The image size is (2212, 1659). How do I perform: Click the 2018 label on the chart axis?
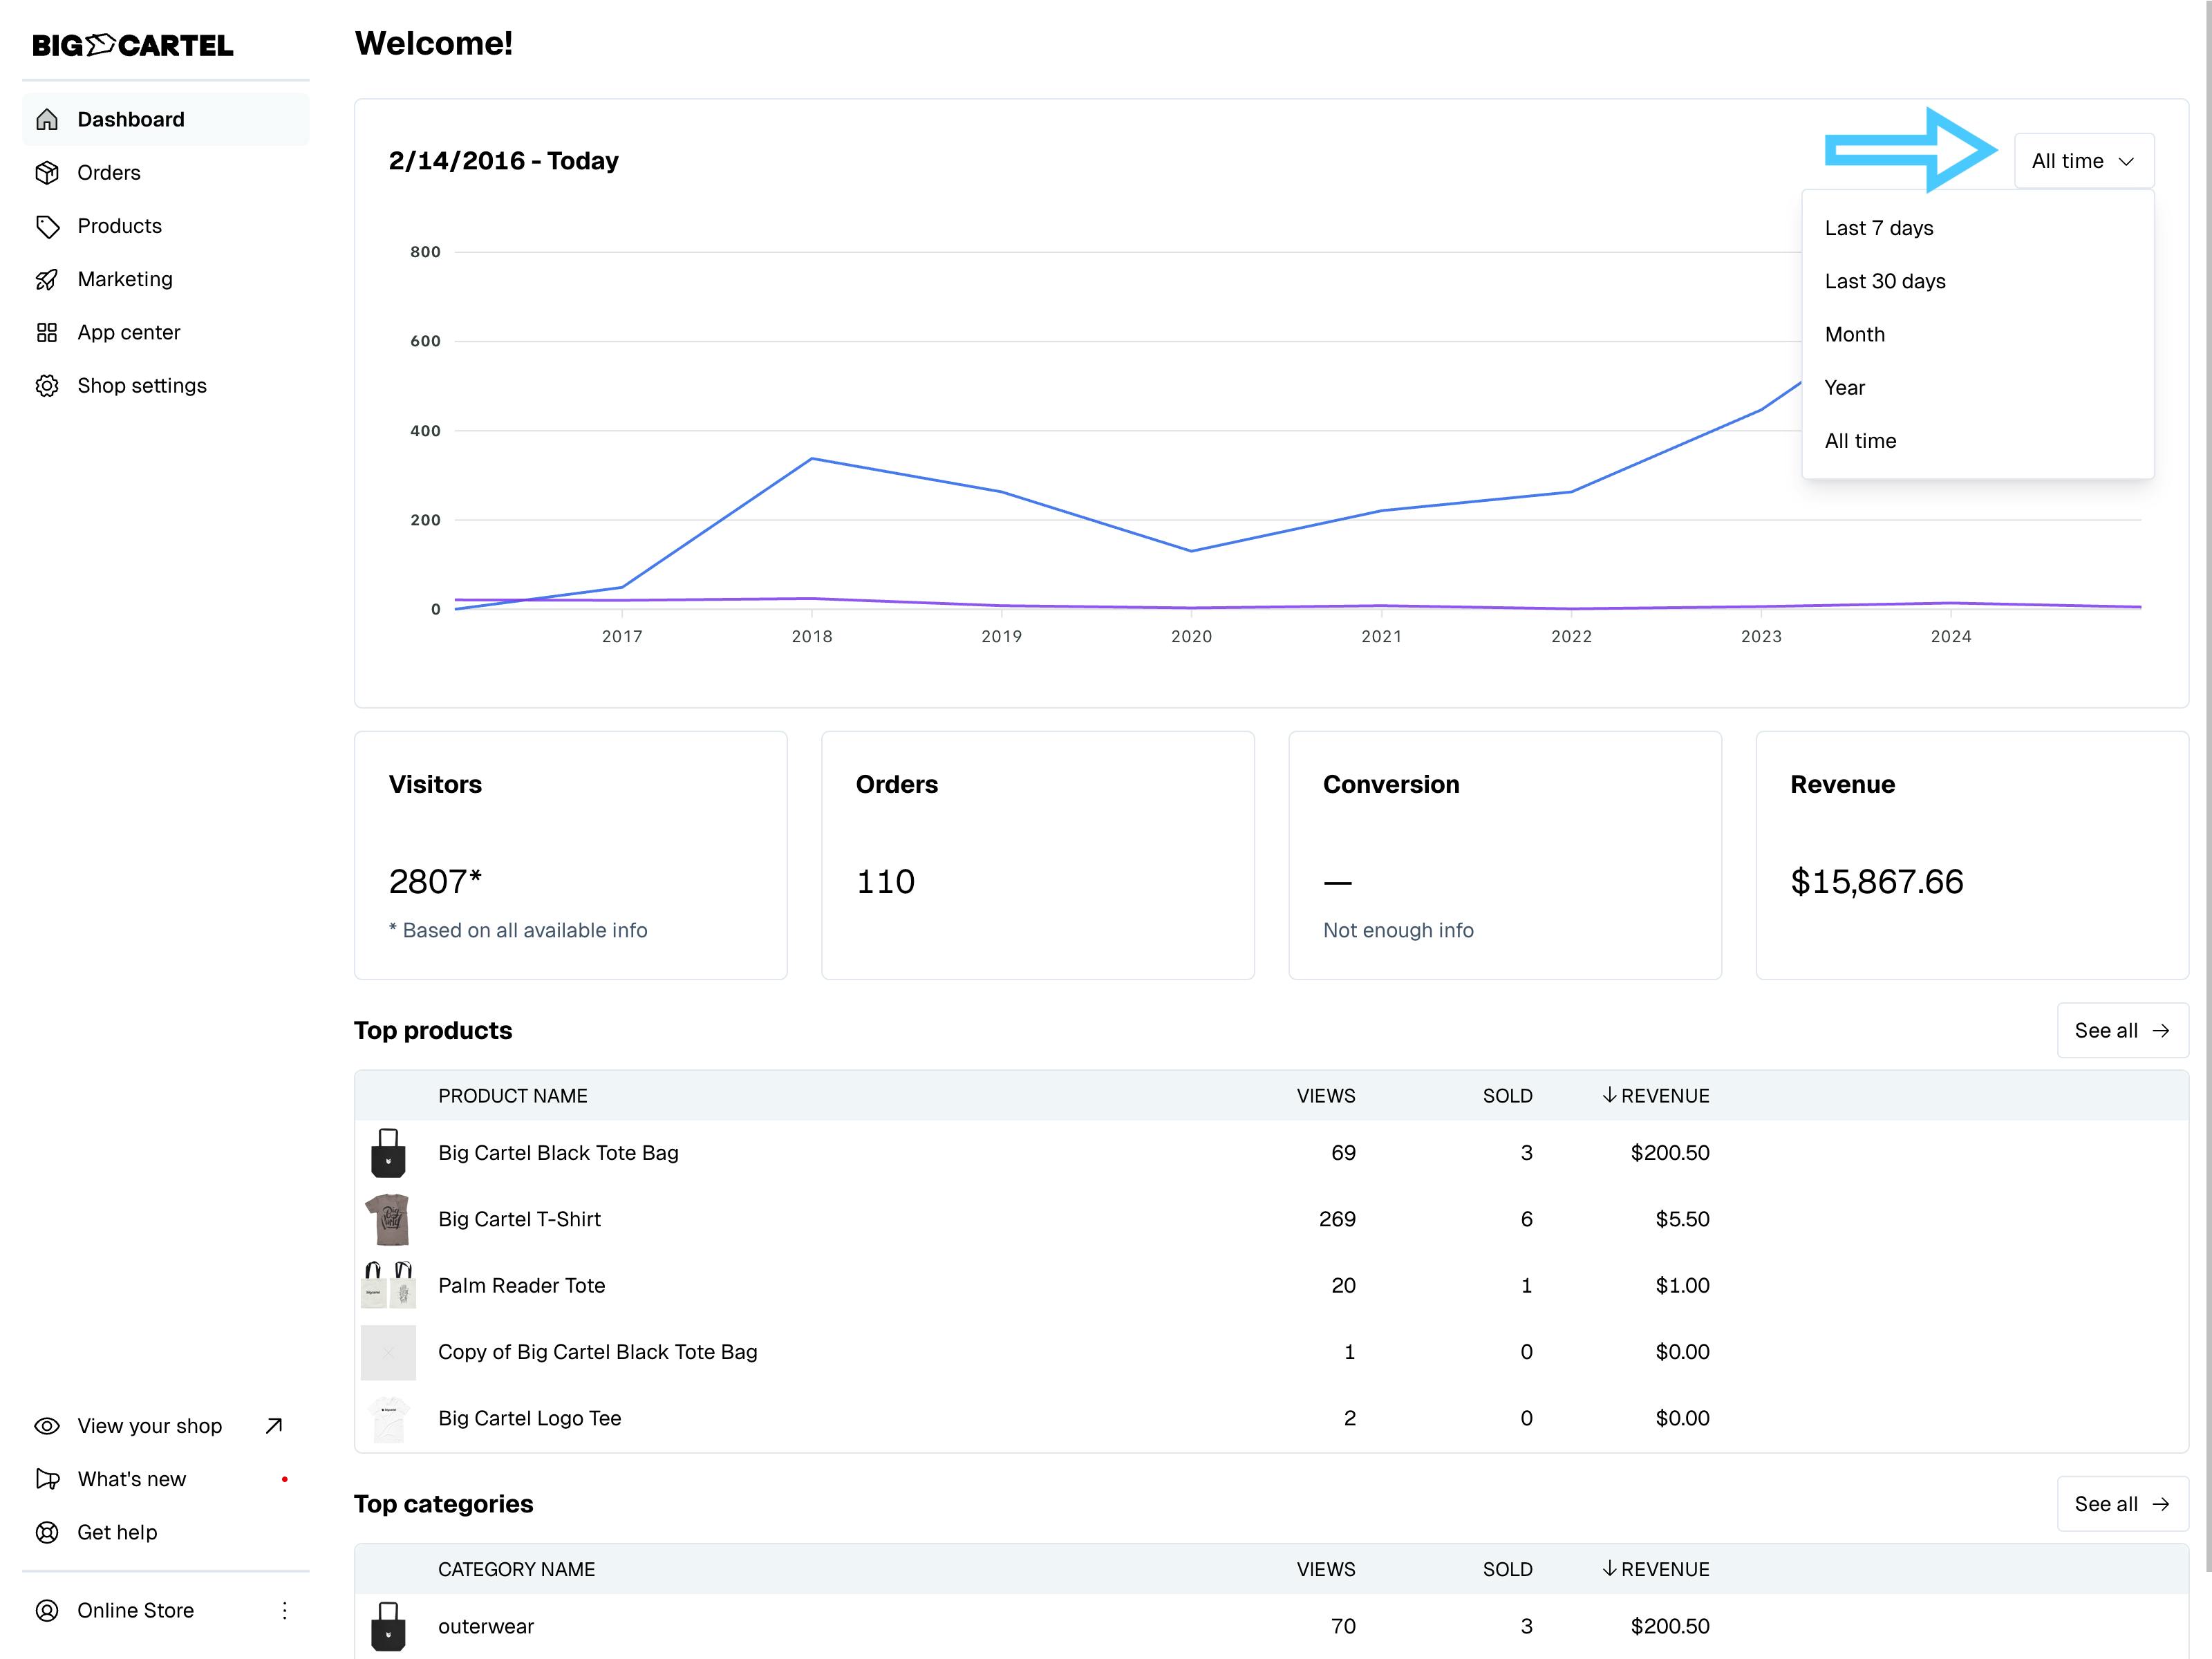tap(812, 636)
